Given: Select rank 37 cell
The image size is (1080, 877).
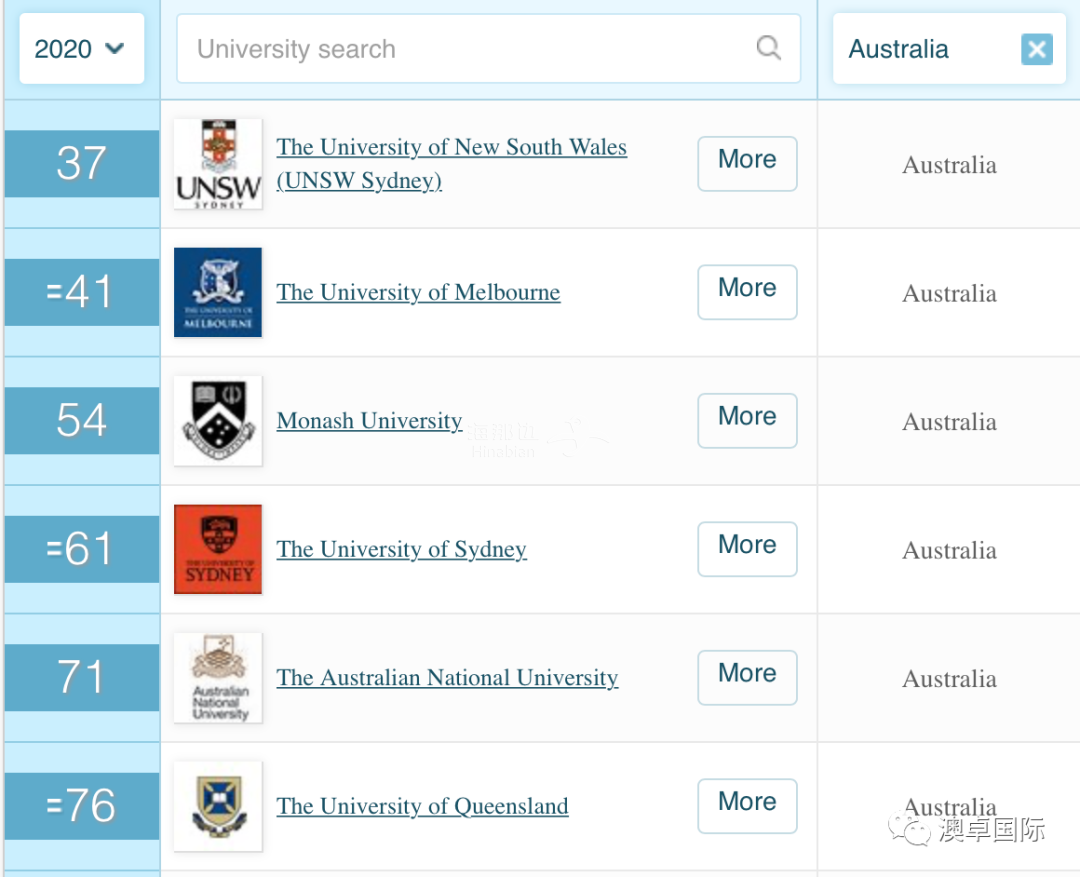Looking at the screenshot, I should [x=82, y=164].
